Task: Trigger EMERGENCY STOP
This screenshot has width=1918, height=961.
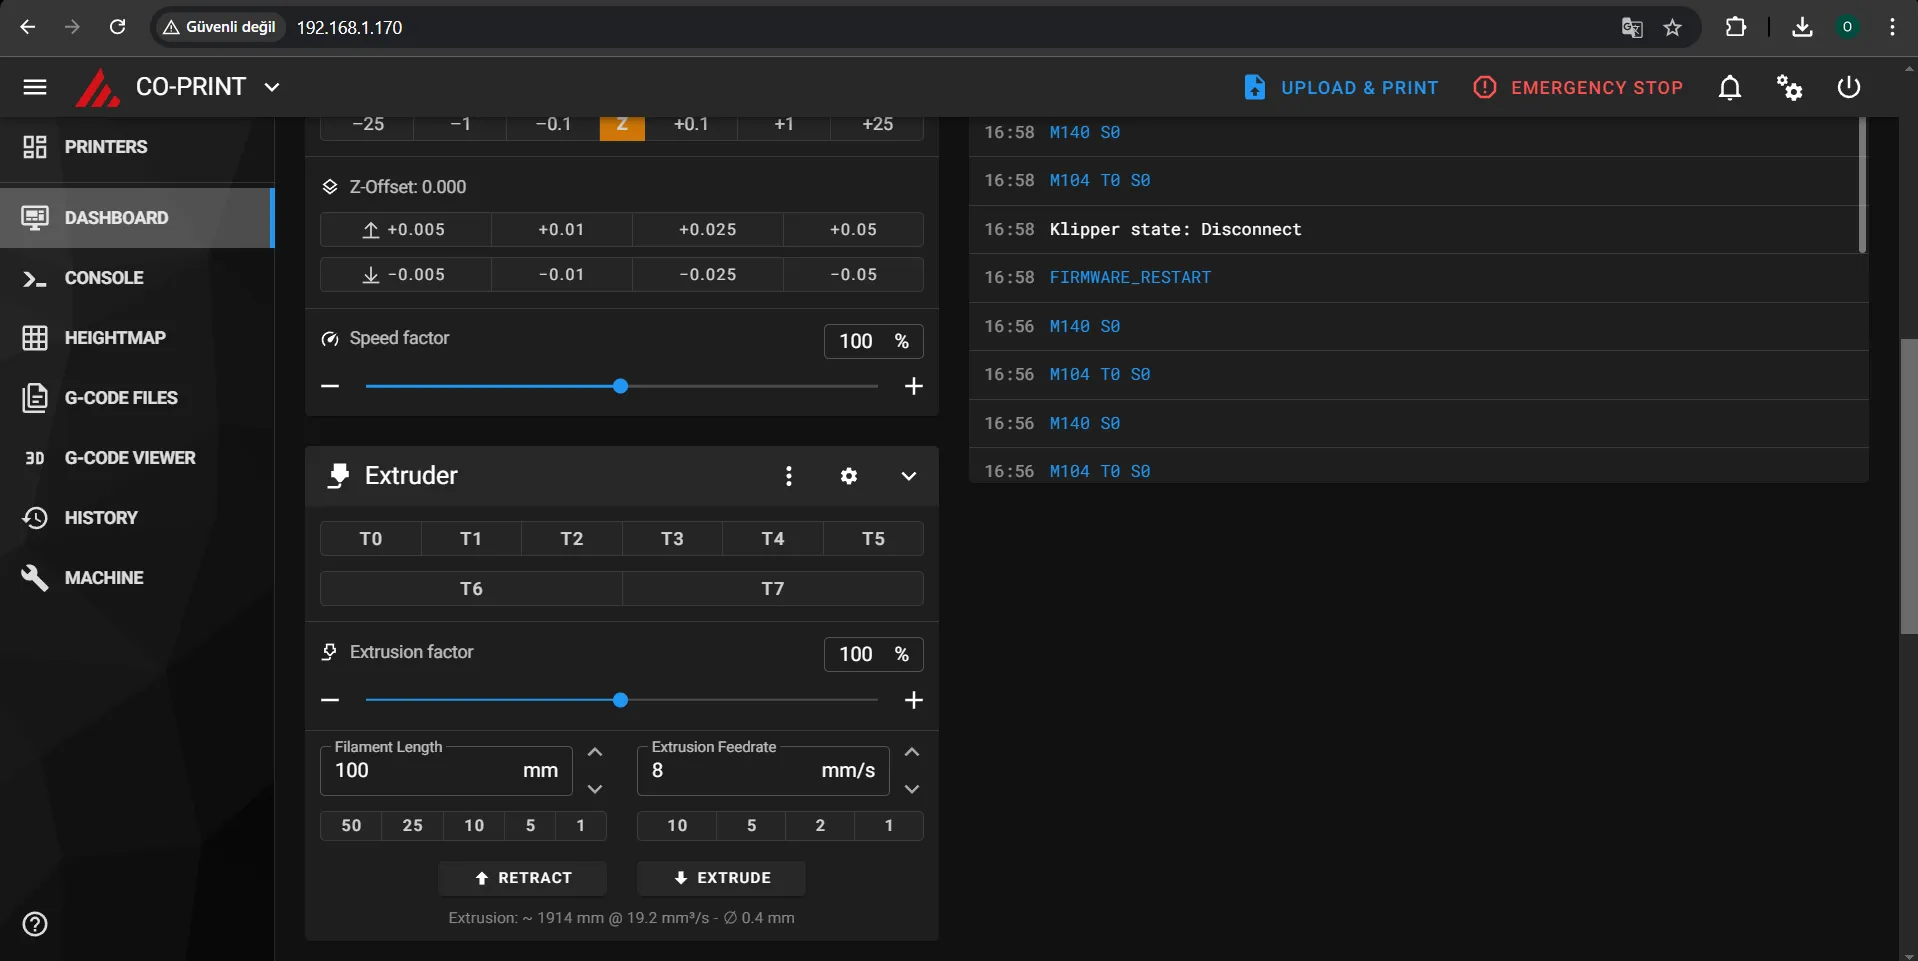Action: pyautogui.click(x=1578, y=87)
